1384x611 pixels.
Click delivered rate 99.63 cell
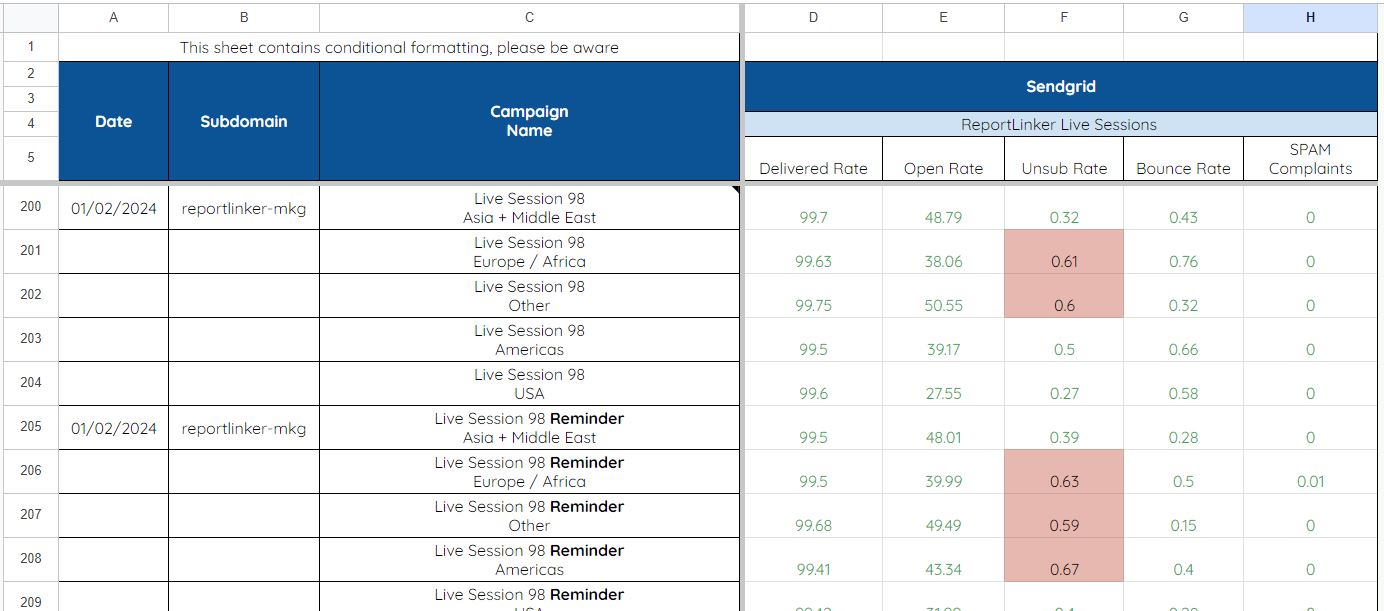tap(813, 252)
